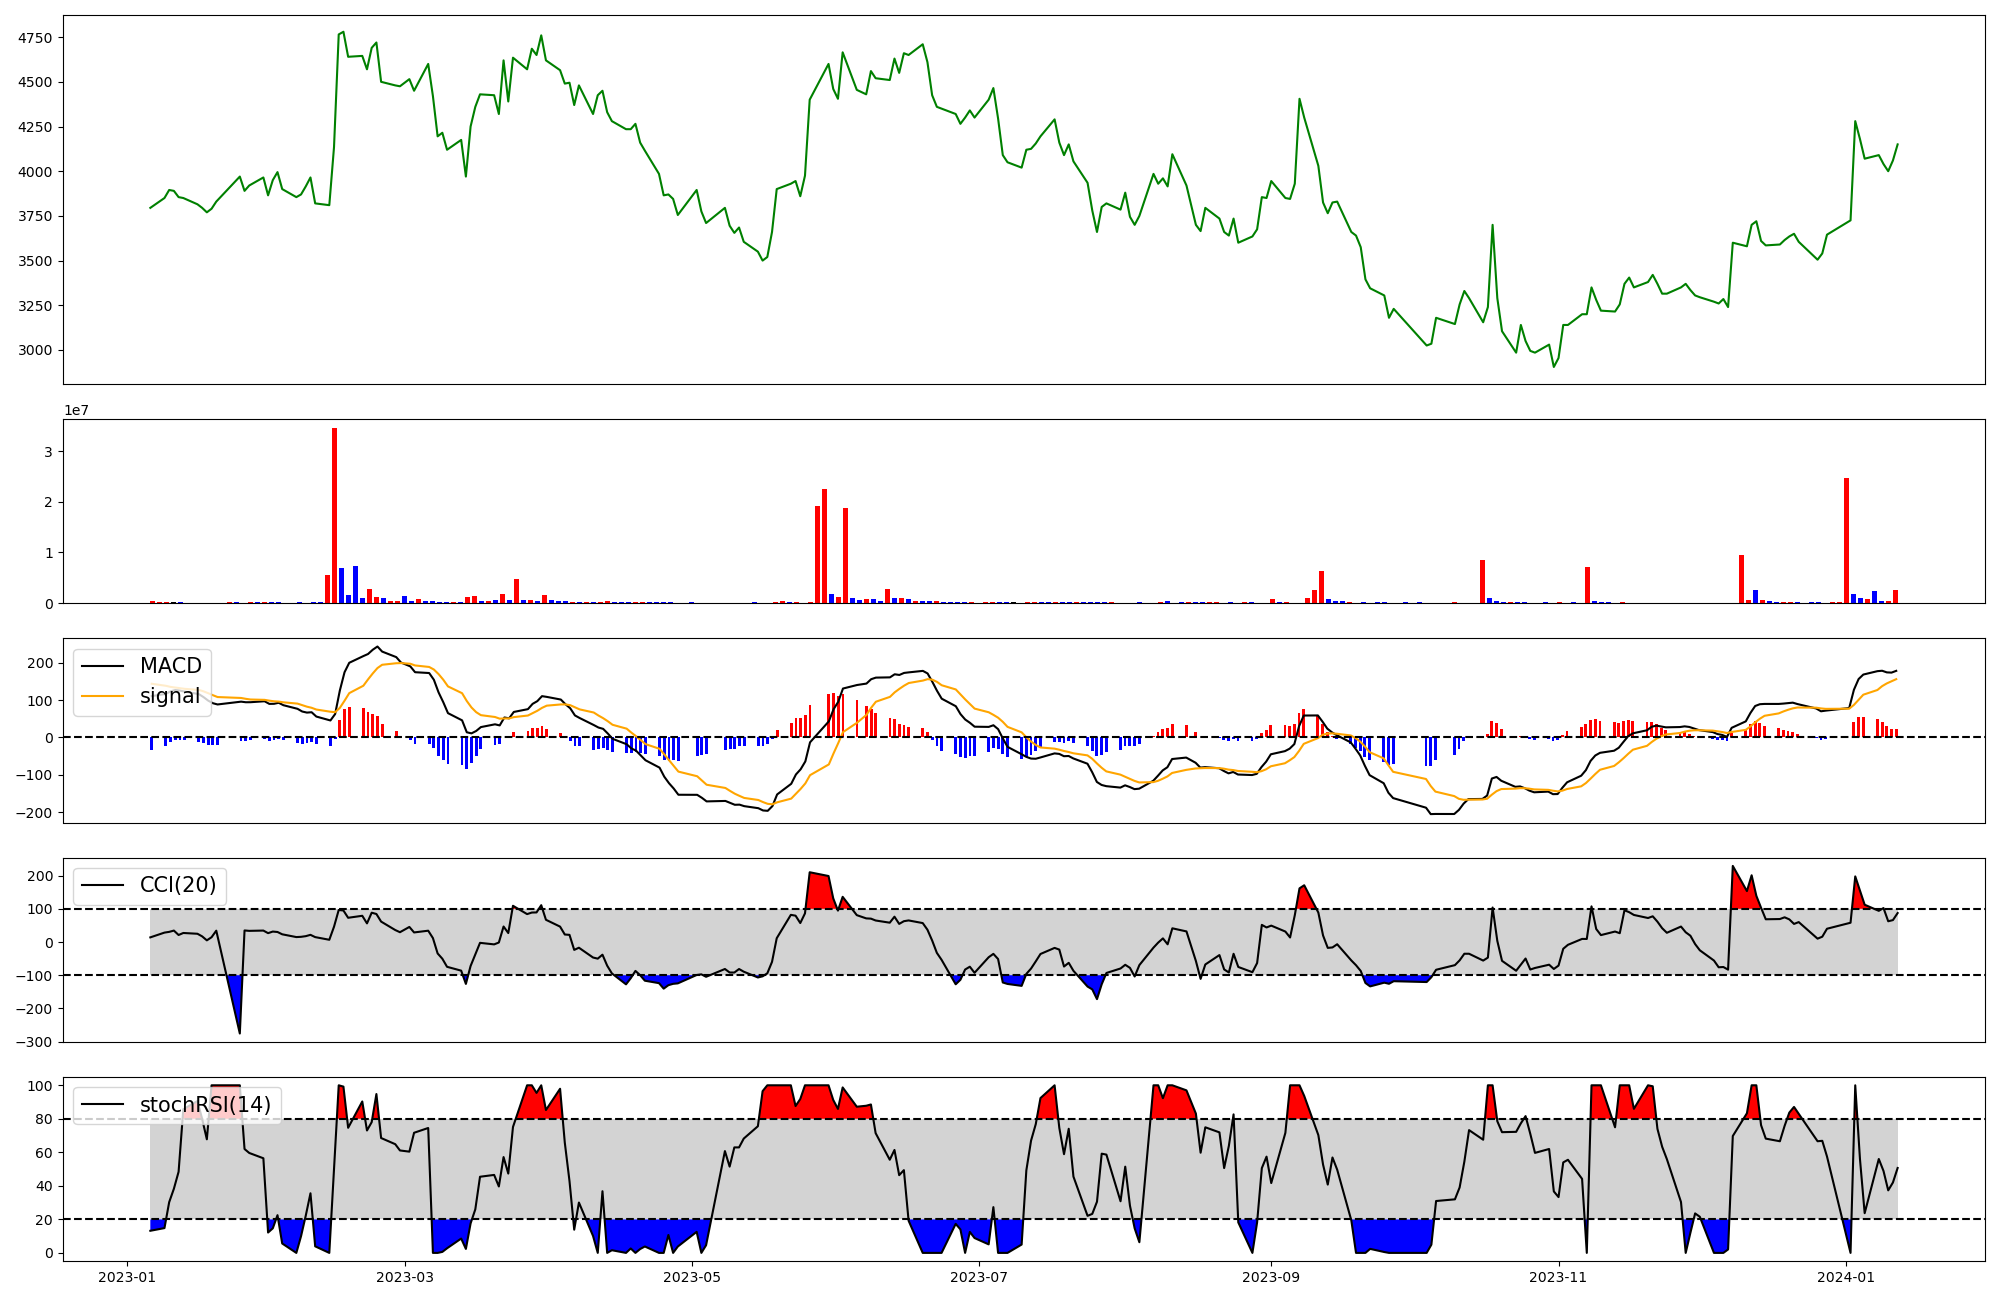This screenshot has height=1300, width=2000.
Task: Click the 2024-01 x-axis date label
Action: [x=1845, y=1277]
